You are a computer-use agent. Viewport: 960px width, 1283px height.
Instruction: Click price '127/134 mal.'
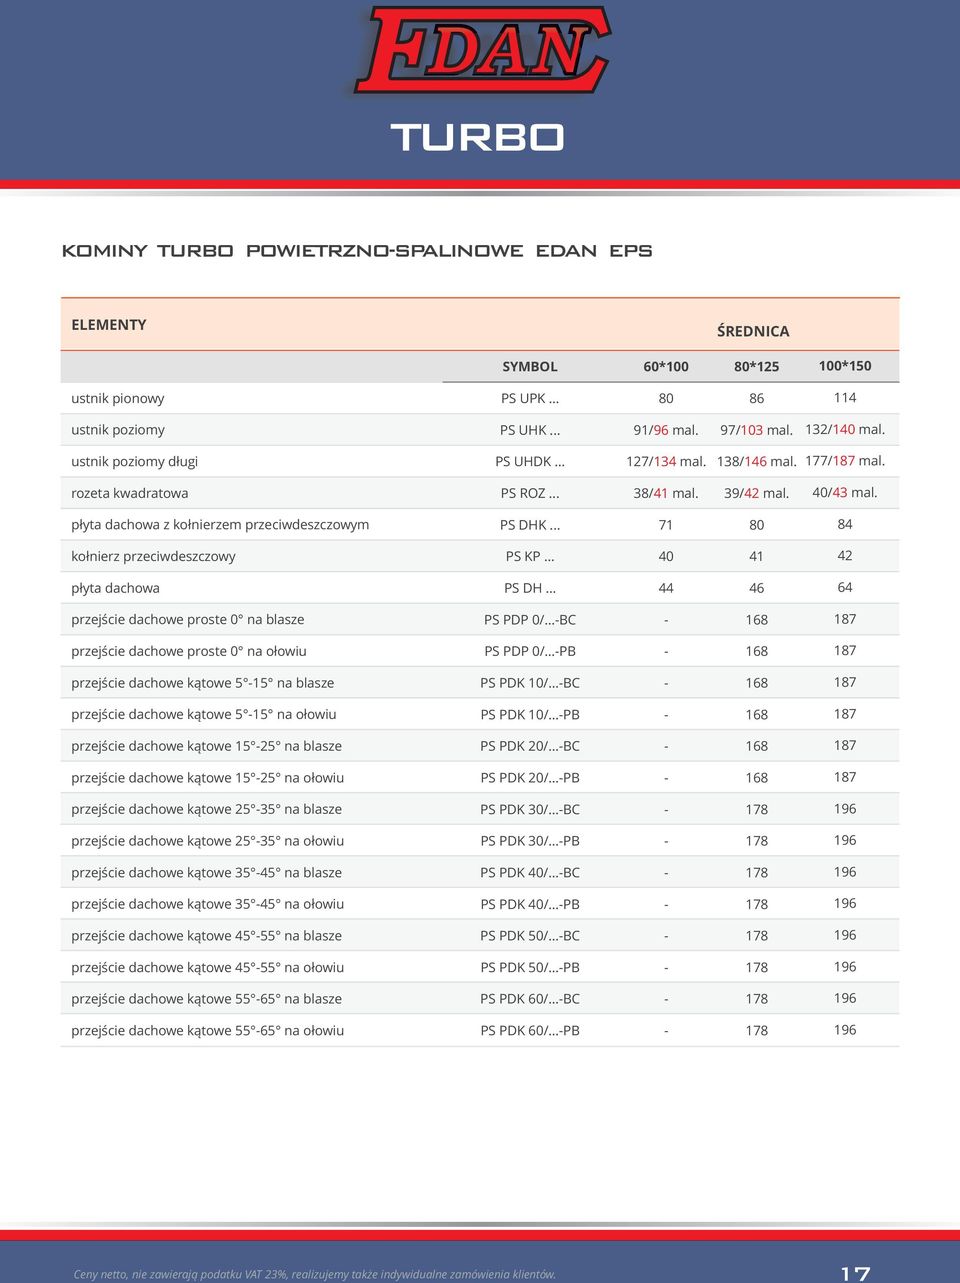tap(666, 461)
